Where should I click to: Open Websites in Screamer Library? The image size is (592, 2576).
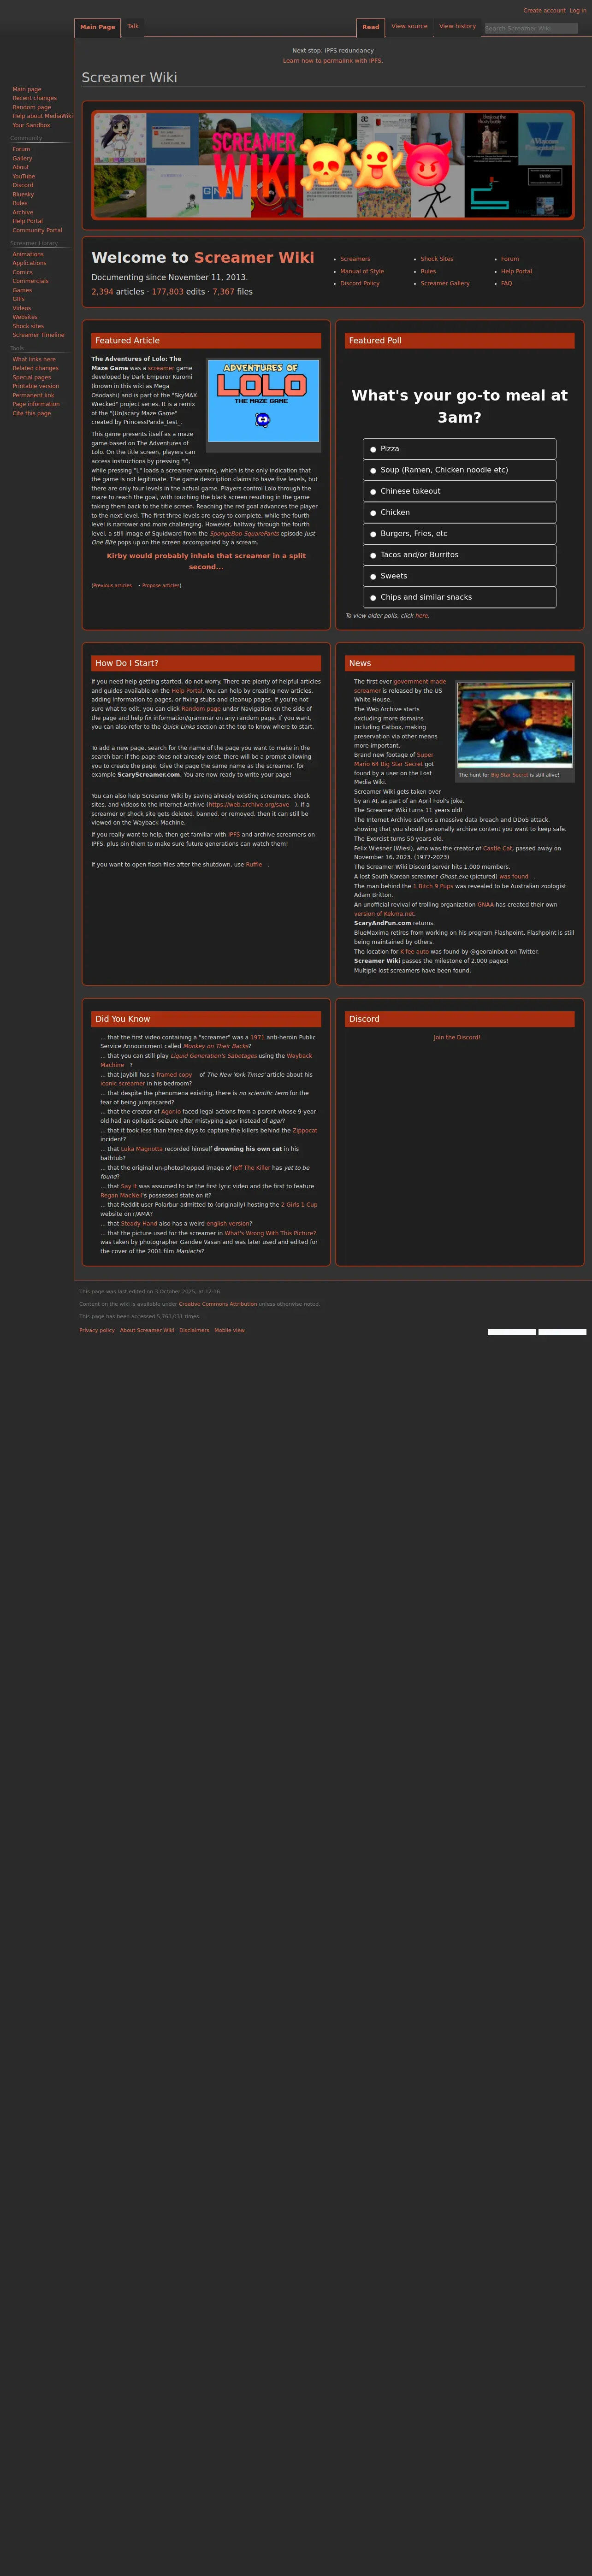25,317
